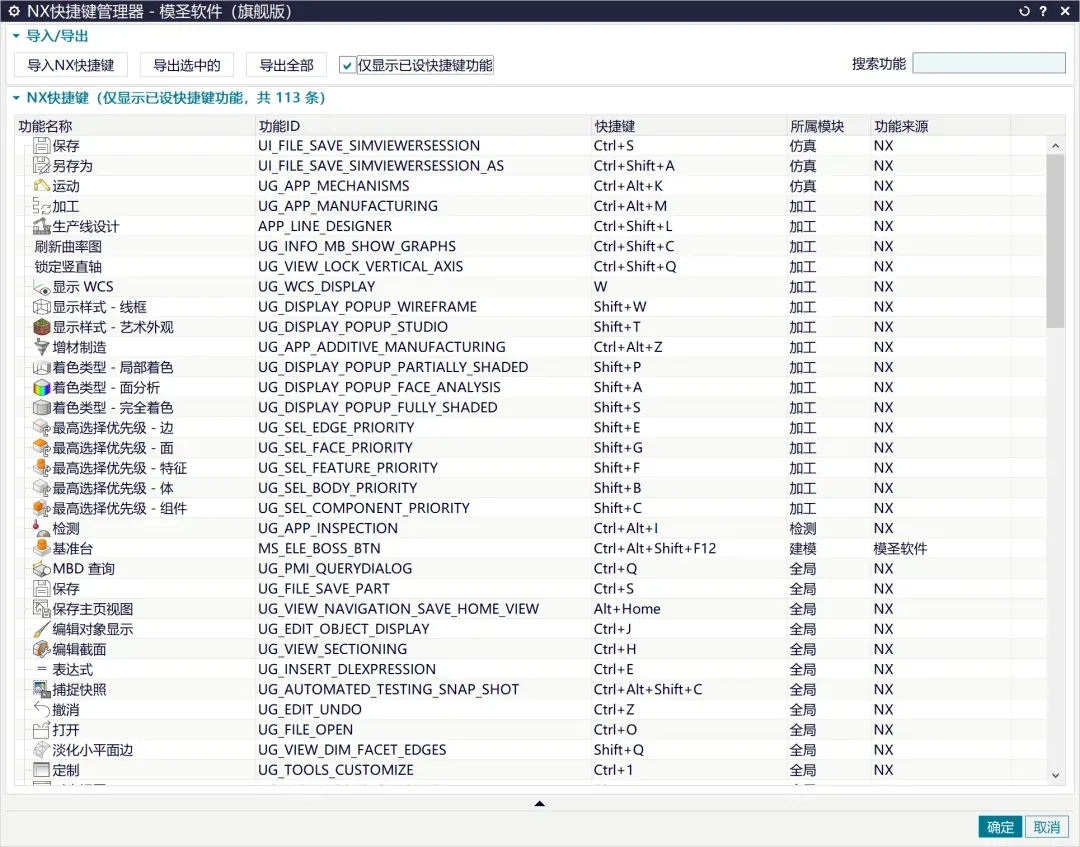Click the 显示样式 - 艺术外观 icon
This screenshot has width=1080, height=847.
click(41, 327)
